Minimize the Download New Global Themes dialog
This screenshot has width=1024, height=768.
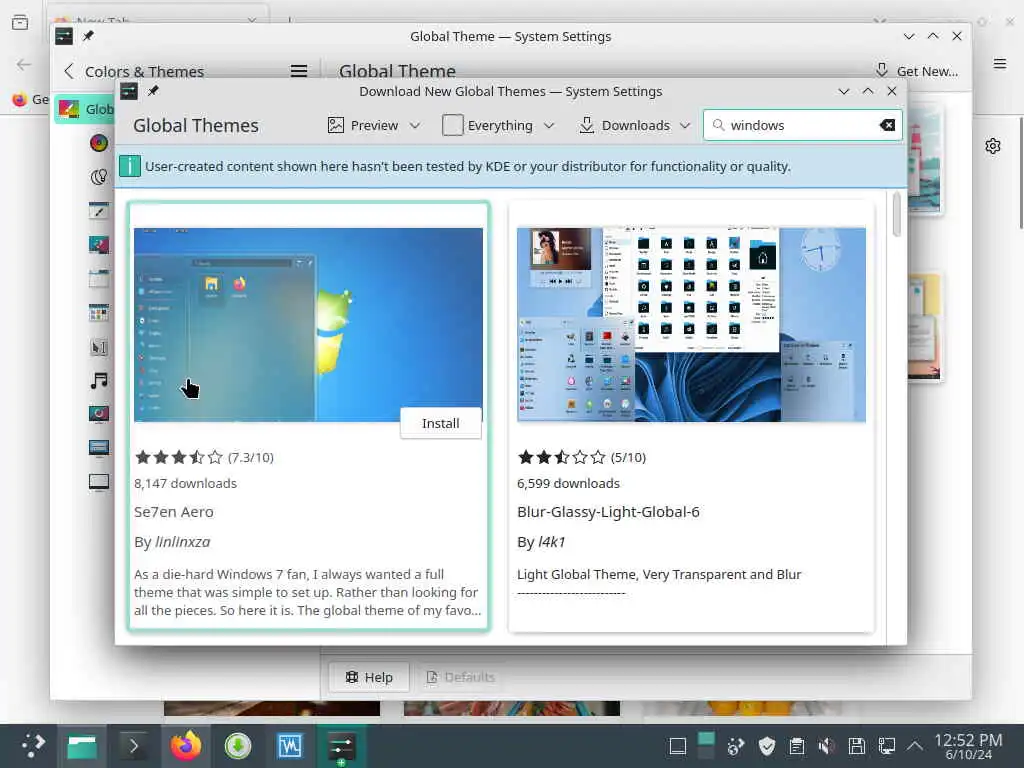(x=844, y=91)
